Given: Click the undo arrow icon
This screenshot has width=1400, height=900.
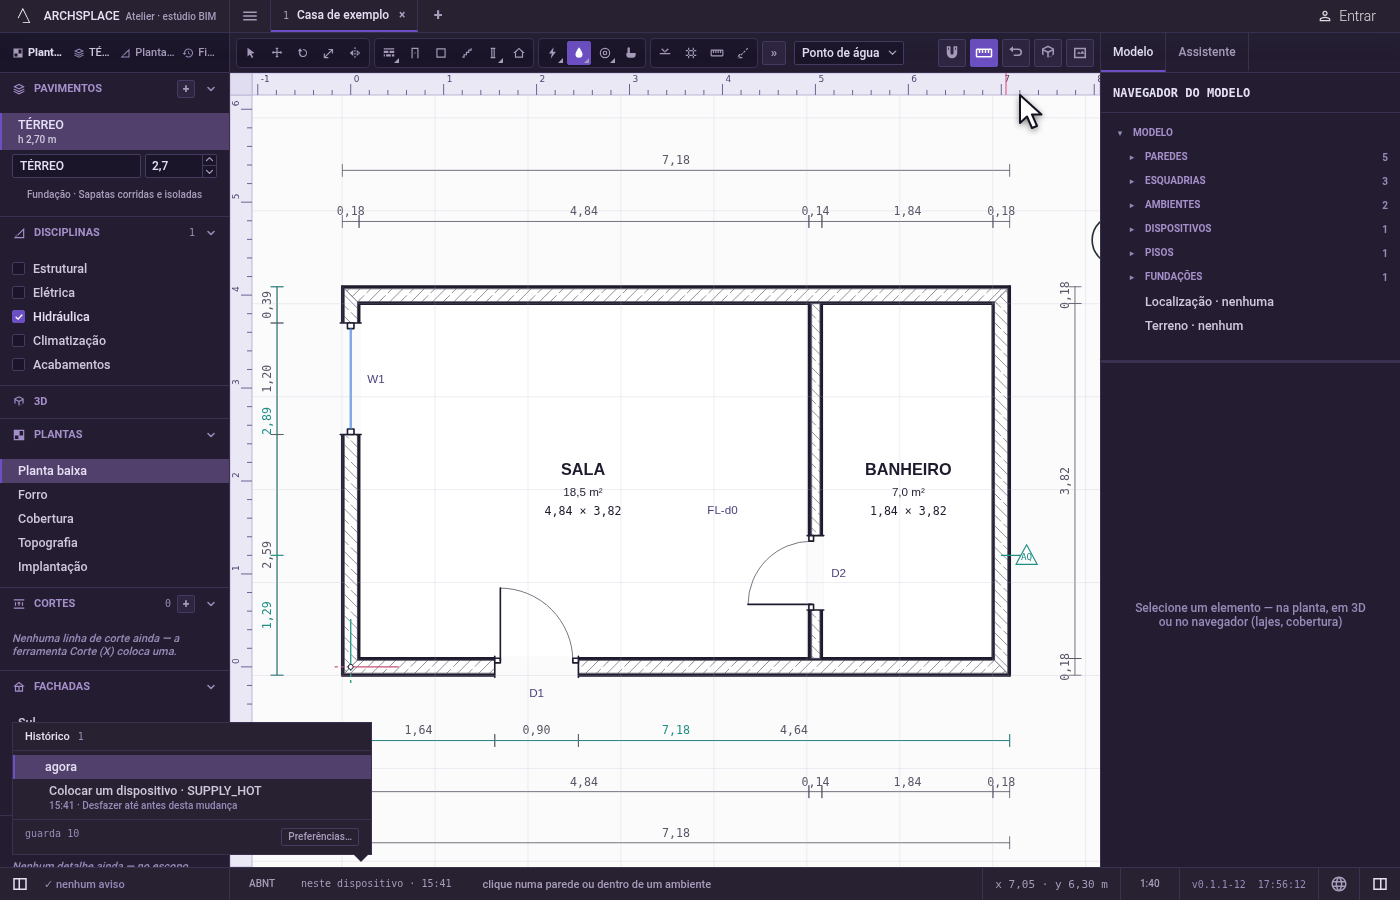Looking at the screenshot, I should [x=1016, y=53].
